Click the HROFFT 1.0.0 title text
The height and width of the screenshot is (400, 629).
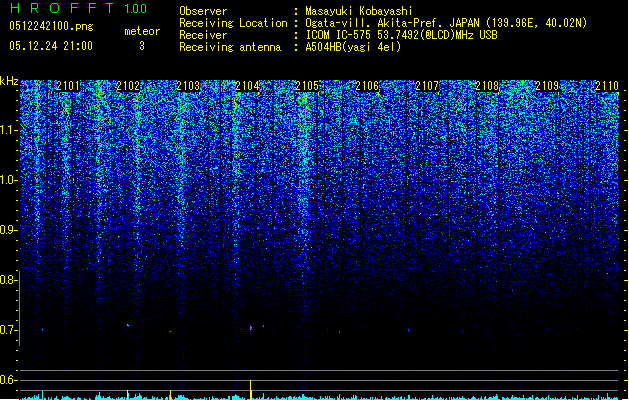(79, 8)
